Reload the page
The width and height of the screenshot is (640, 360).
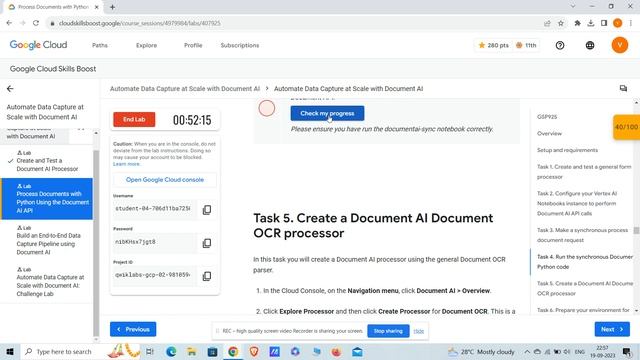pyautogui.click(x=36, y=23)
